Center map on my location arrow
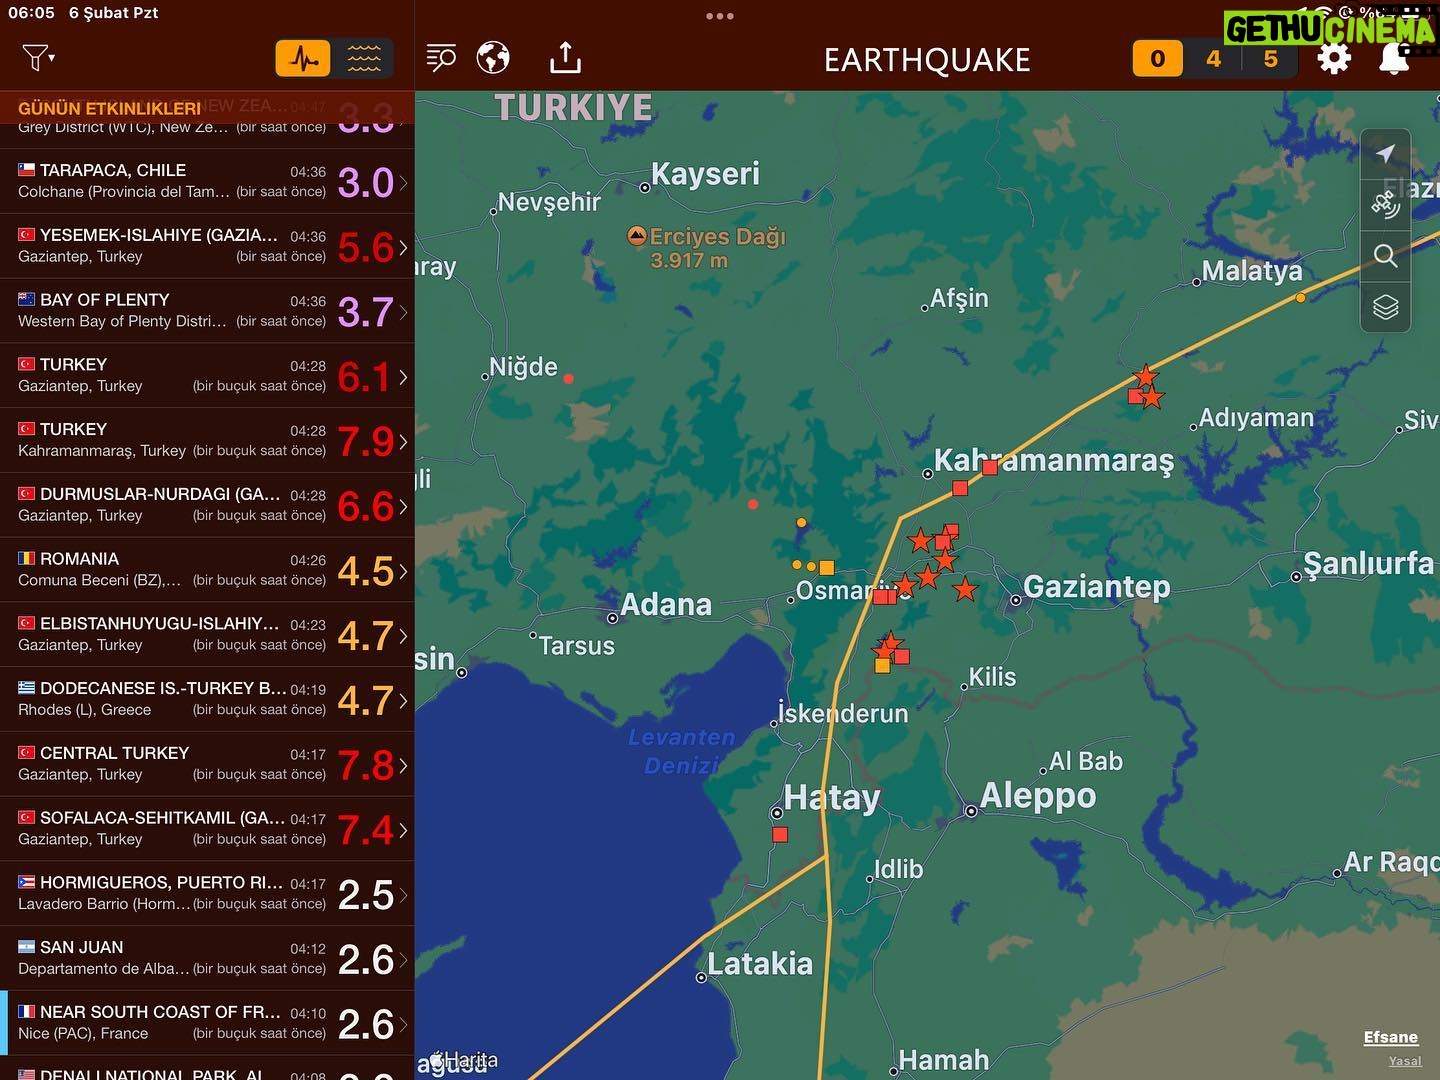 (x=1385, y=154)
